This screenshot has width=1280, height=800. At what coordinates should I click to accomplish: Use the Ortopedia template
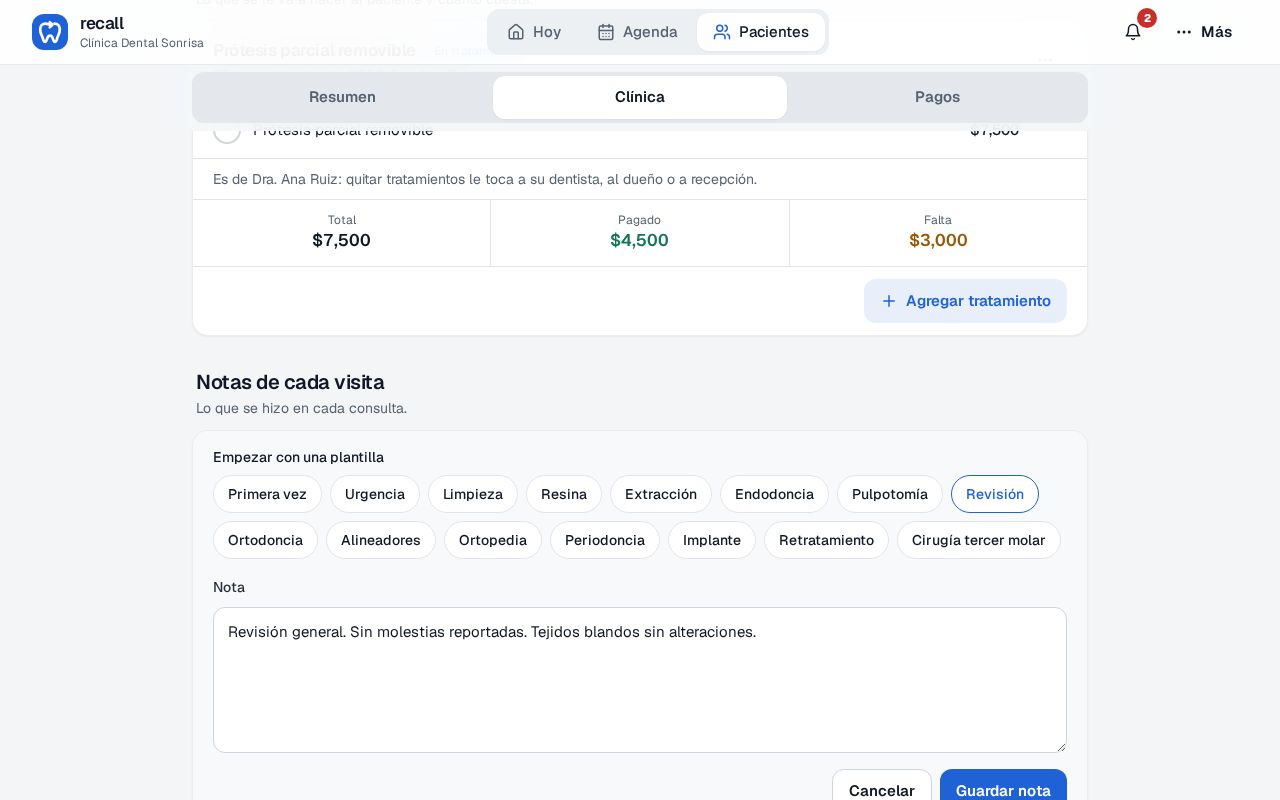tap(493, 540)
